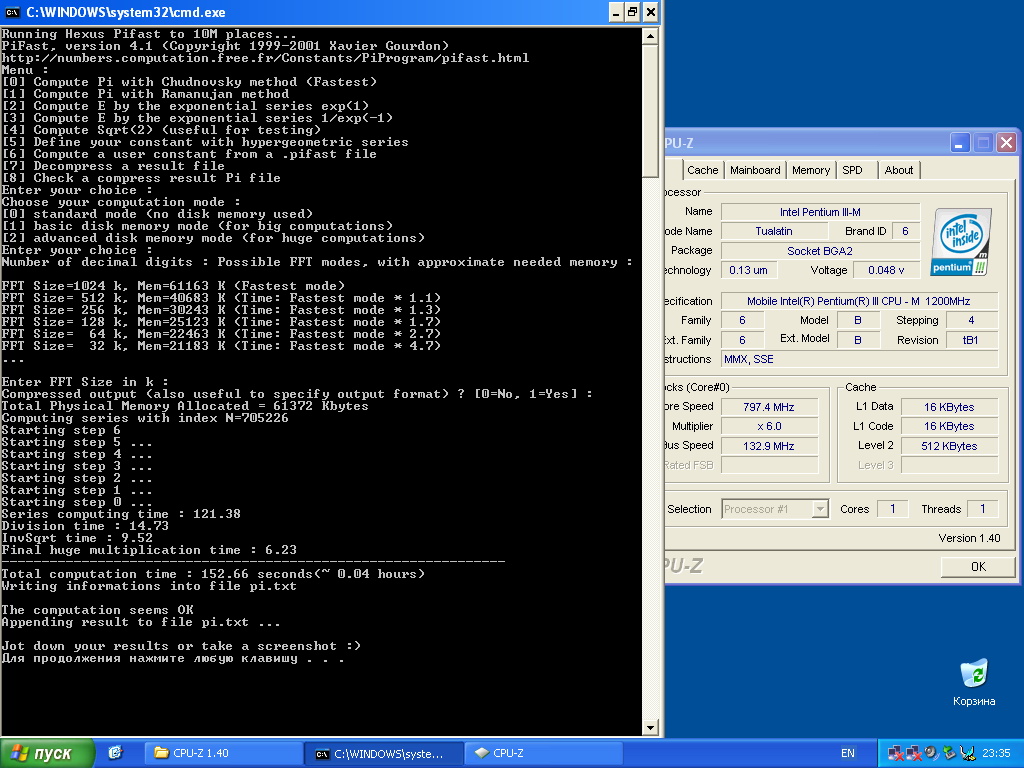This screenshot has height=768, width=1024.
Task: Click the disconnected network icon beside the speaker
Action: tap(914, 753)
